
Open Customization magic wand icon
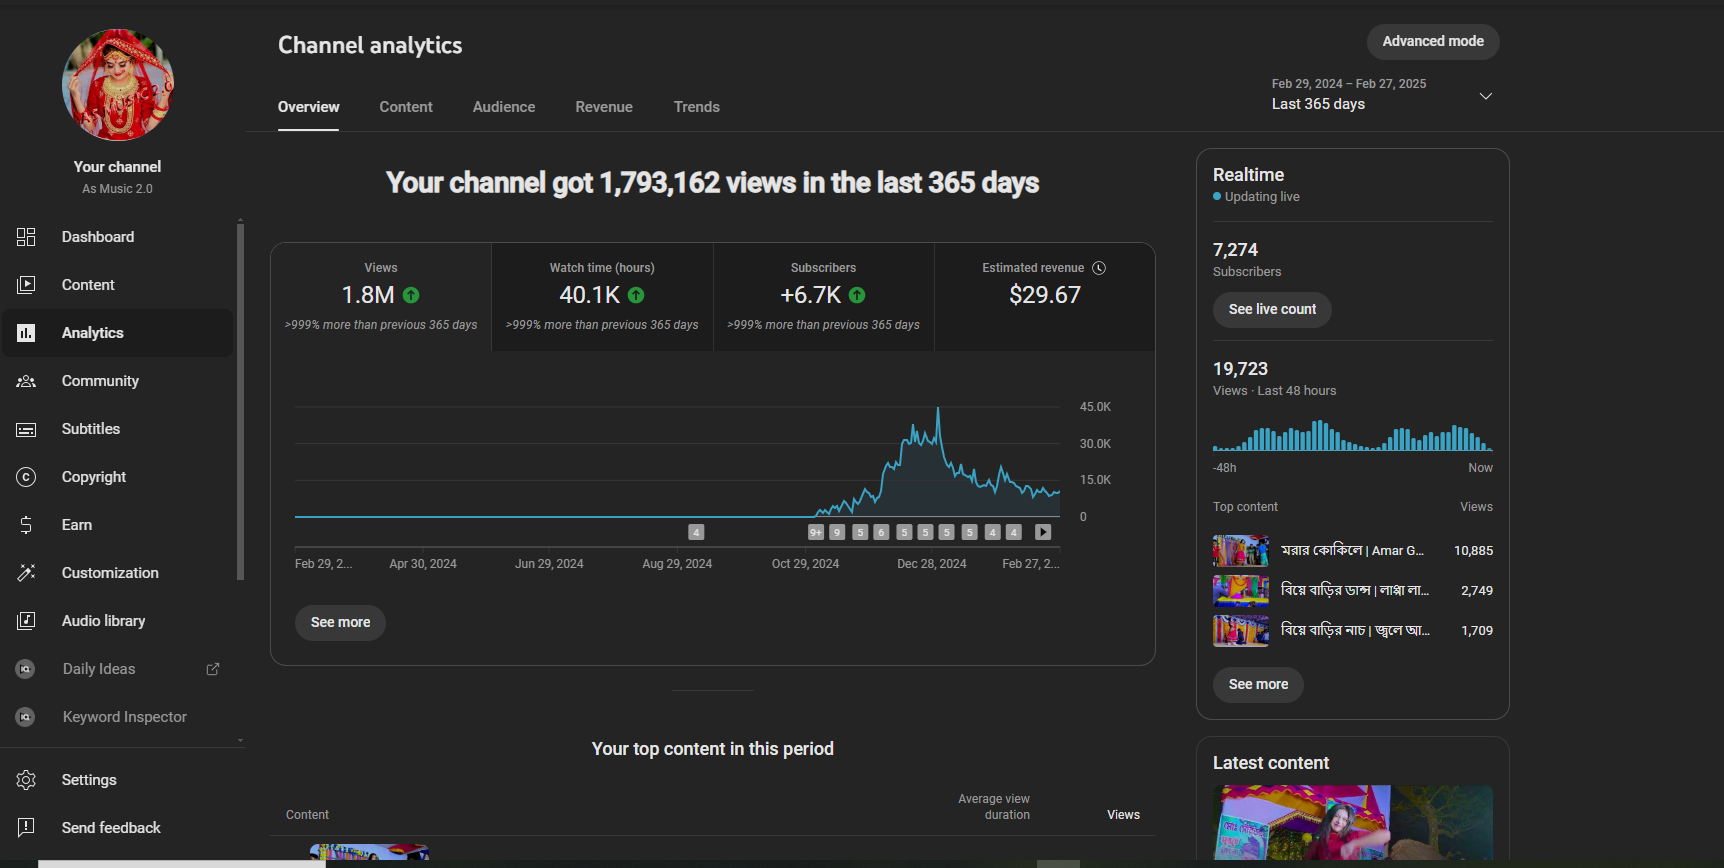click(x=26, y=573)
